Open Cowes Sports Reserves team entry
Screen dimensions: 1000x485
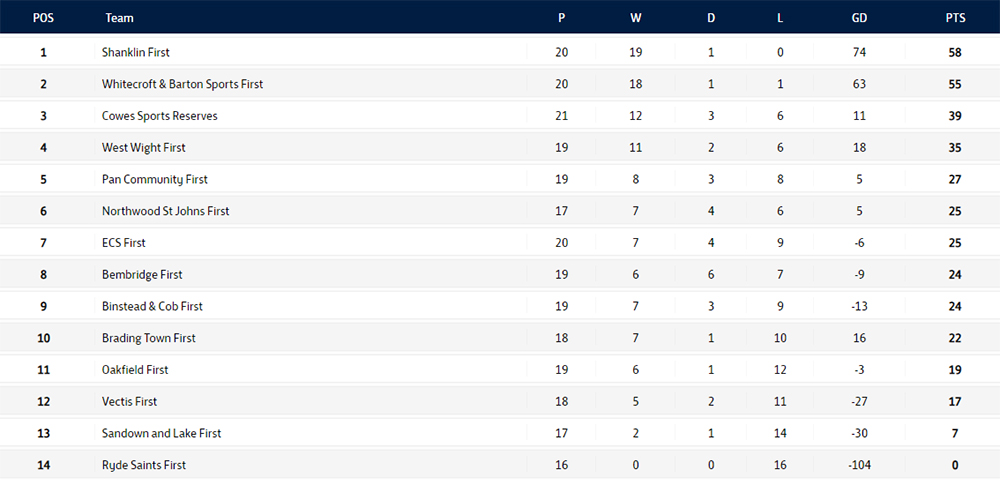point(159,116)
